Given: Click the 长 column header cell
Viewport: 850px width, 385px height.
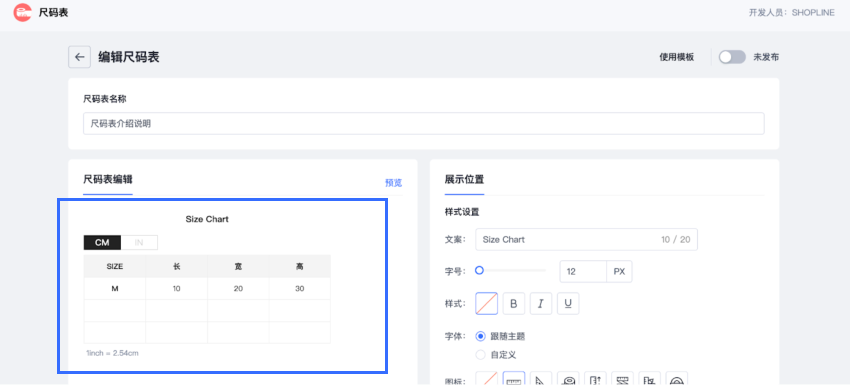Looking at the screenshot, I should coord(177,266).
